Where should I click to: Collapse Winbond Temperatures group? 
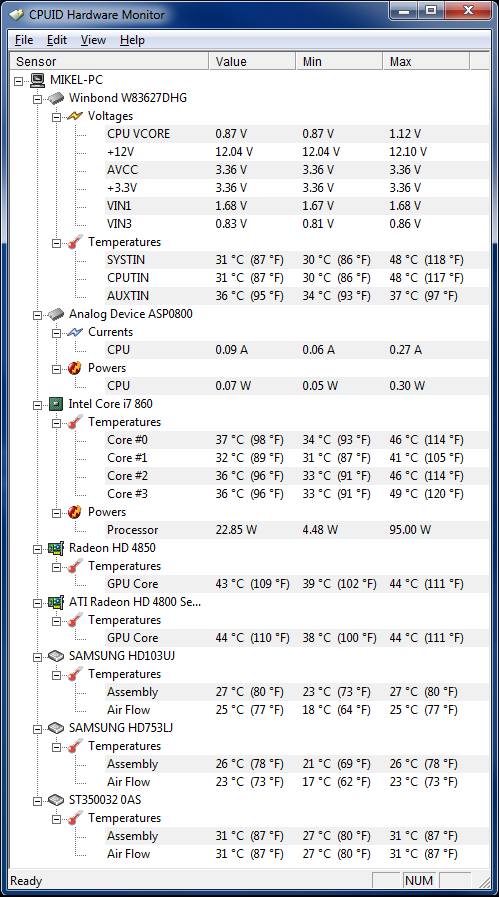coord(56,243)
